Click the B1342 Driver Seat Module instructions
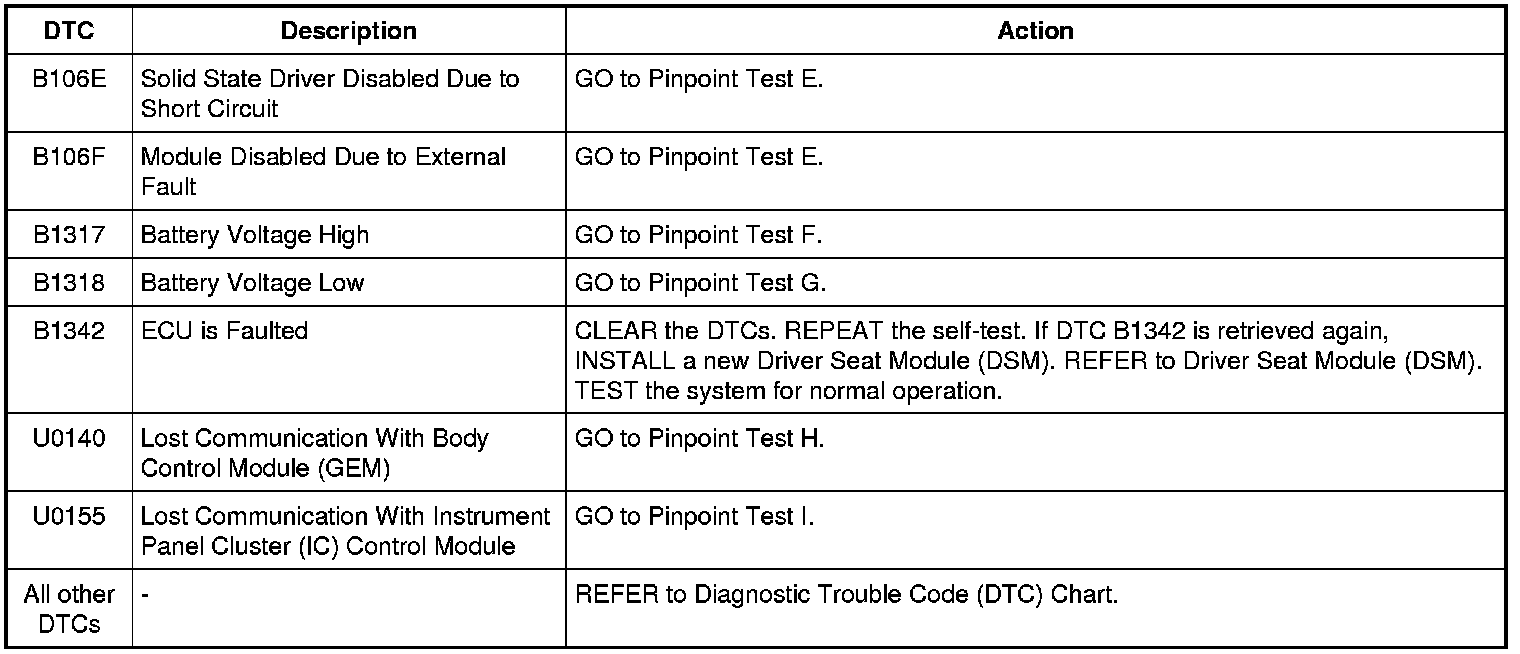The height and width of the screenshot is (654, 1520). coord(1027,361)
